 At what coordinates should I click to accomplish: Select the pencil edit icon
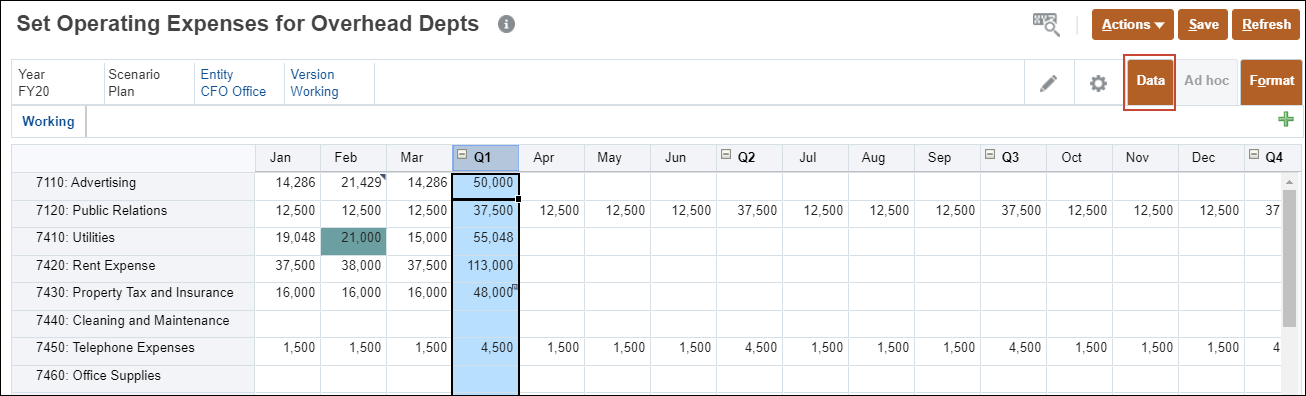point(1048,83)
